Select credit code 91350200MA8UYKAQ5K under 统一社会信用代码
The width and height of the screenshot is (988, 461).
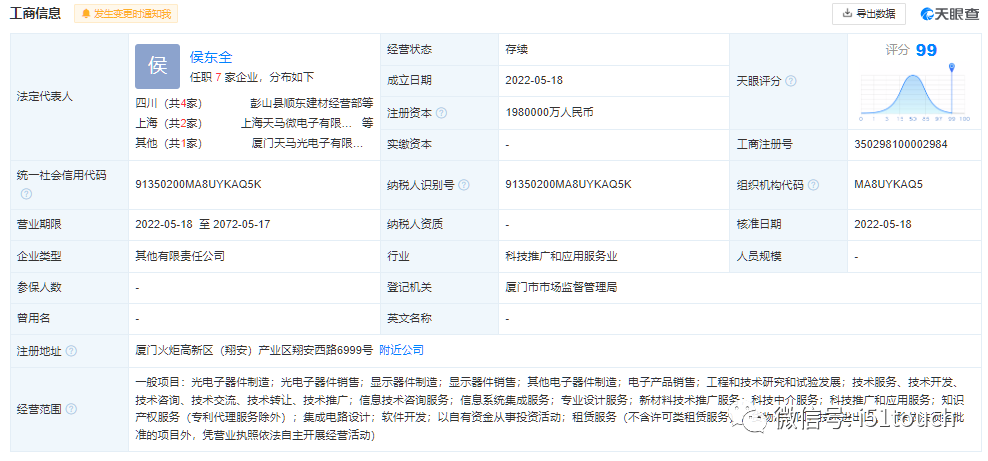tap(198, 185)
